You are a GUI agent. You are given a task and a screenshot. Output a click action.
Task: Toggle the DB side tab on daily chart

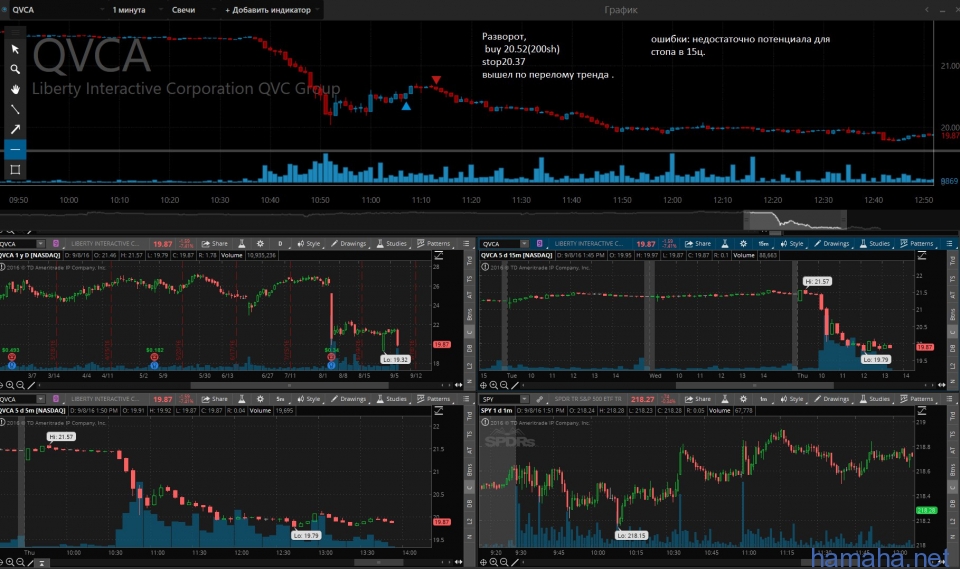tap(470, 349)
